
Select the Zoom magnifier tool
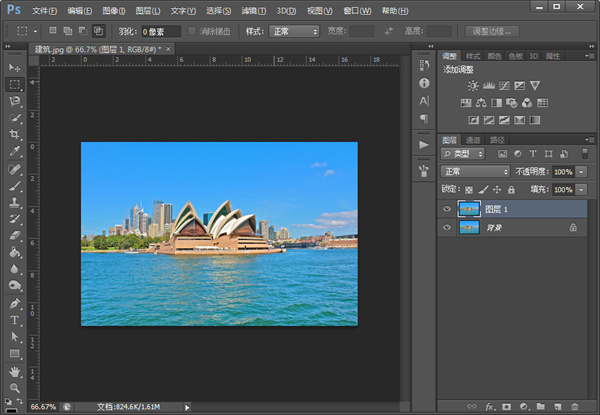pos(15,387)
